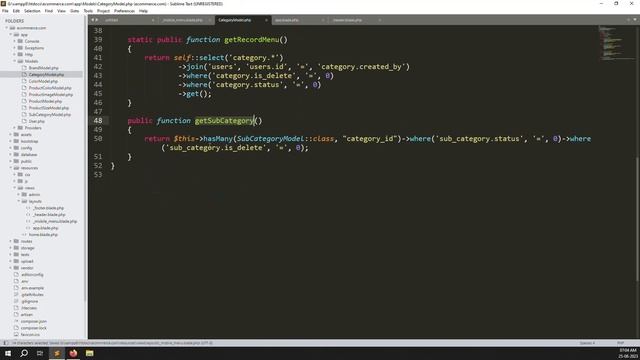This screenshot has height=360, width=640.
Task: Open SubCategoryModel.php in the sidebar
Action: point(50,115)
